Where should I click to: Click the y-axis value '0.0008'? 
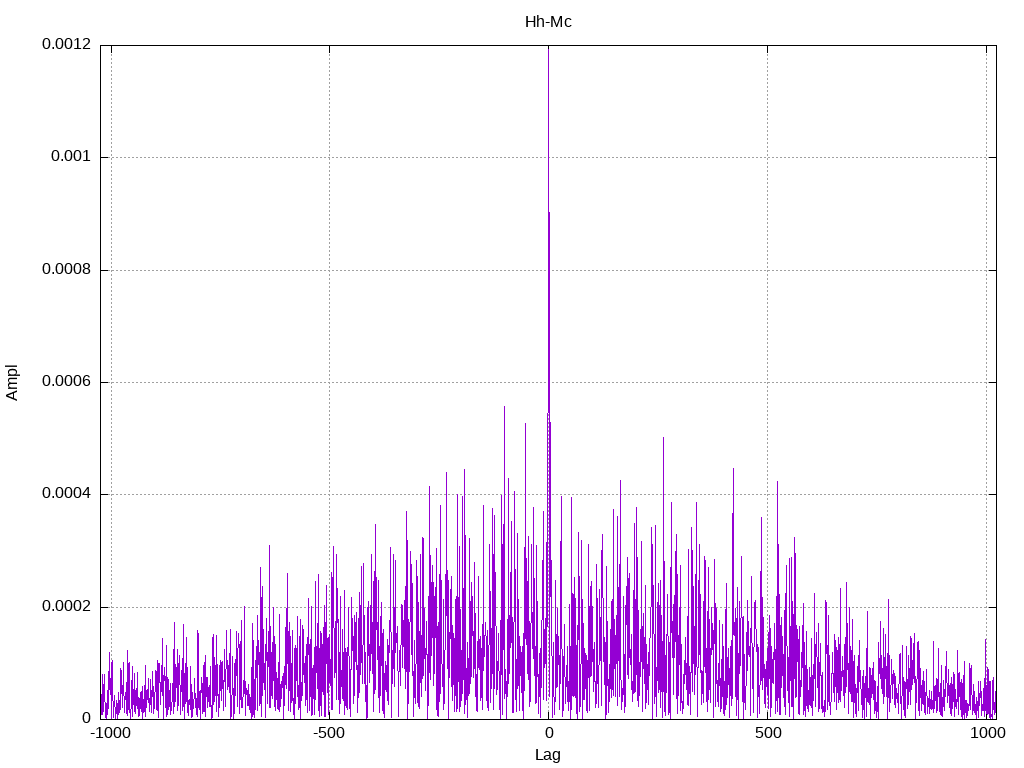point(67,270)
